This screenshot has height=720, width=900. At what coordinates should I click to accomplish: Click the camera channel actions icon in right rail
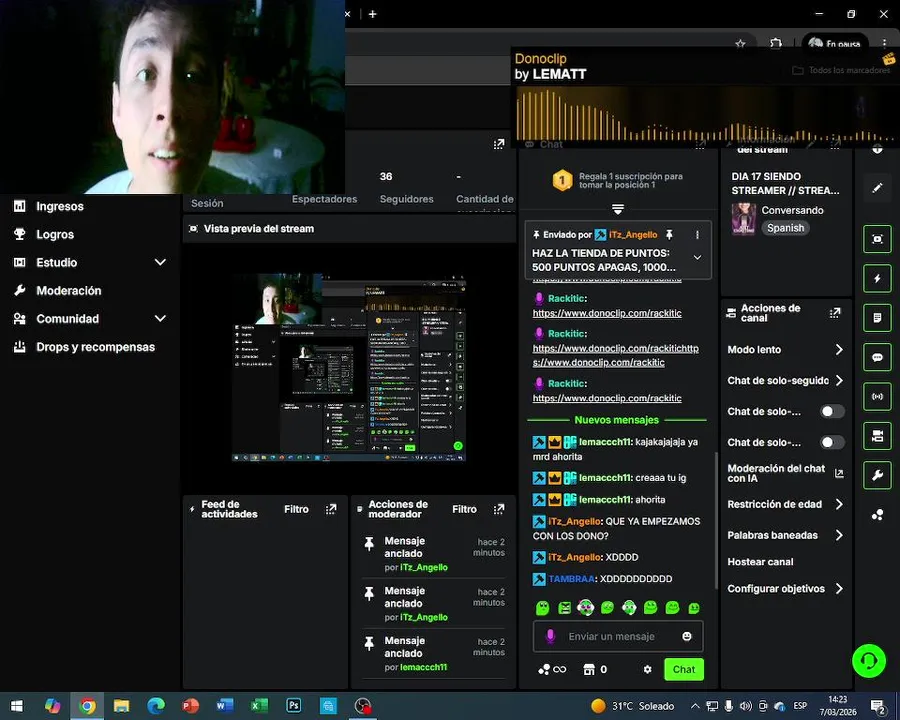[877, 436]
